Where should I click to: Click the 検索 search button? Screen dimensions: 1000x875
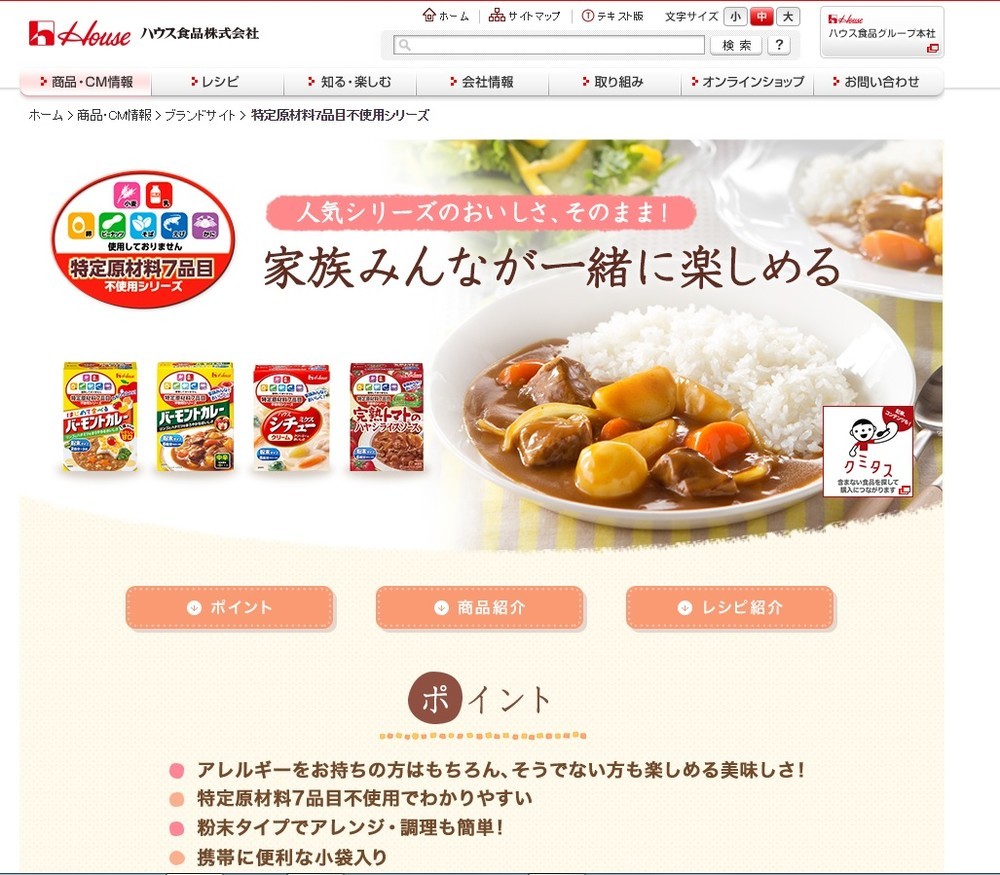point(737,45)
